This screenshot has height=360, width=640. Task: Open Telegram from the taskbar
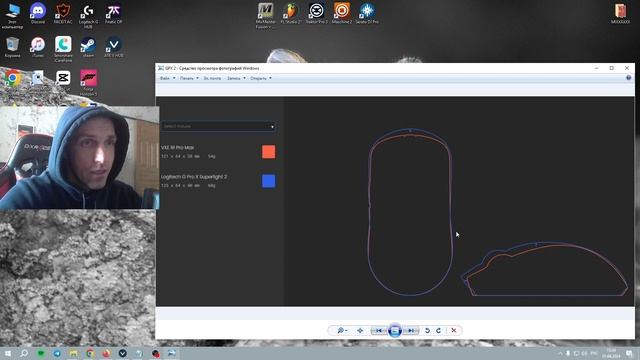pyautogui.click(x=57, y=353)
